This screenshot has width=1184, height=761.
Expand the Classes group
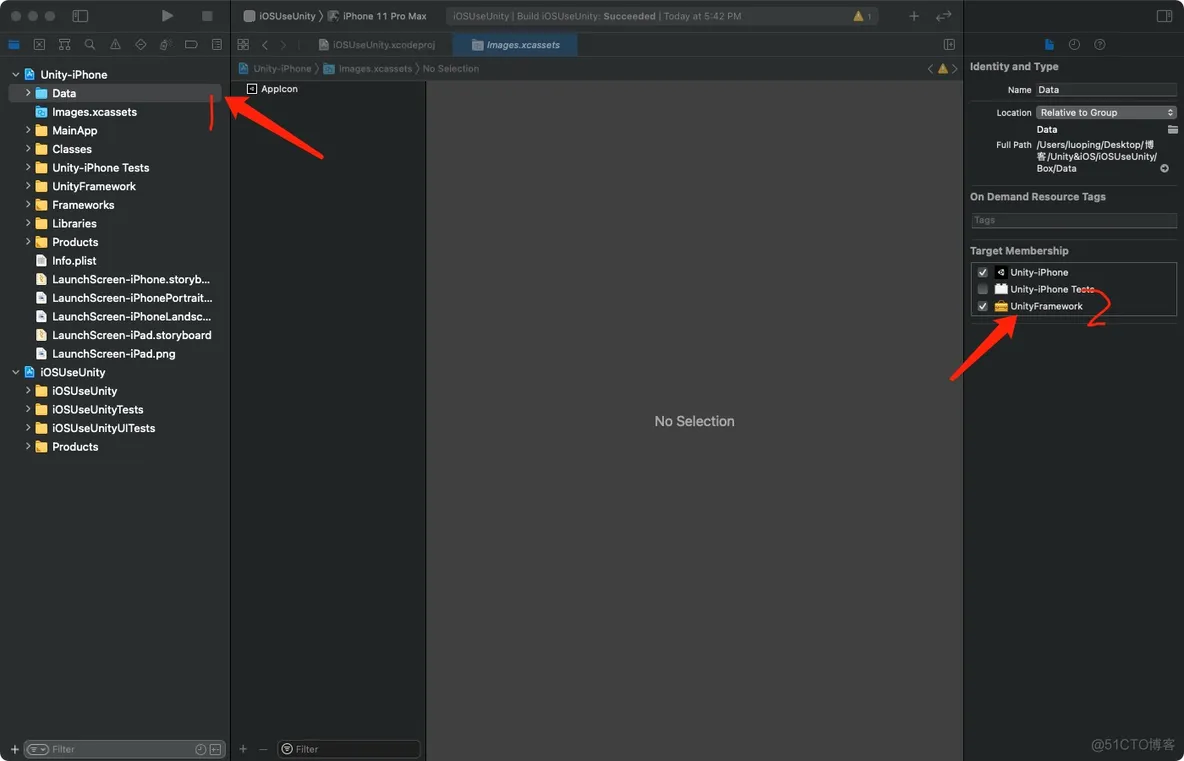pos(28,149)
